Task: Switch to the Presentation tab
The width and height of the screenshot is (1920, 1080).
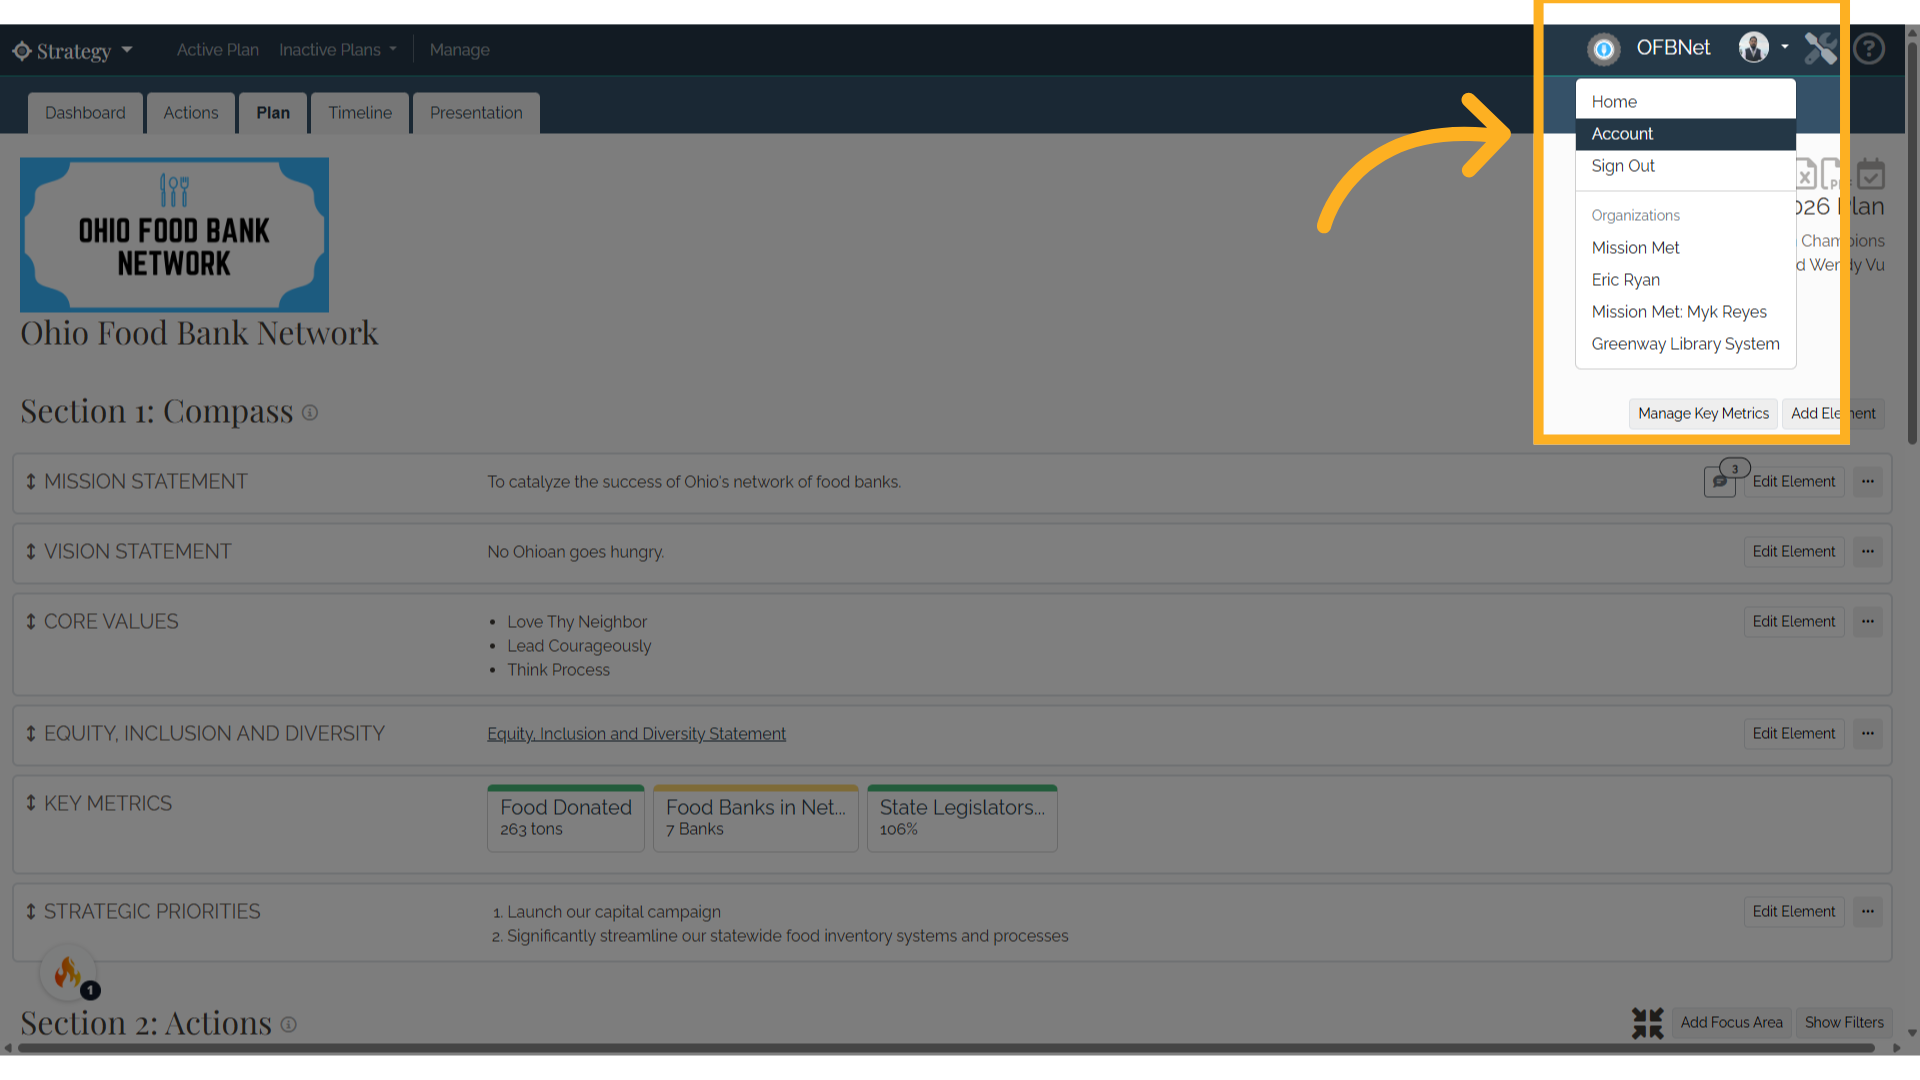Action: tap(476, 113)
